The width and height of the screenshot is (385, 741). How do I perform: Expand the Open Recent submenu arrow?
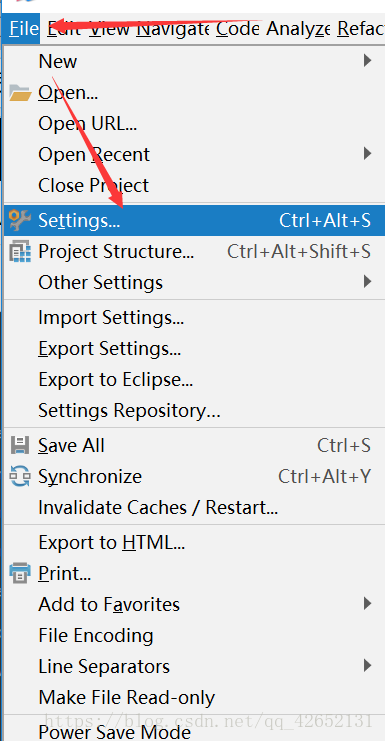tap(367, 154)
